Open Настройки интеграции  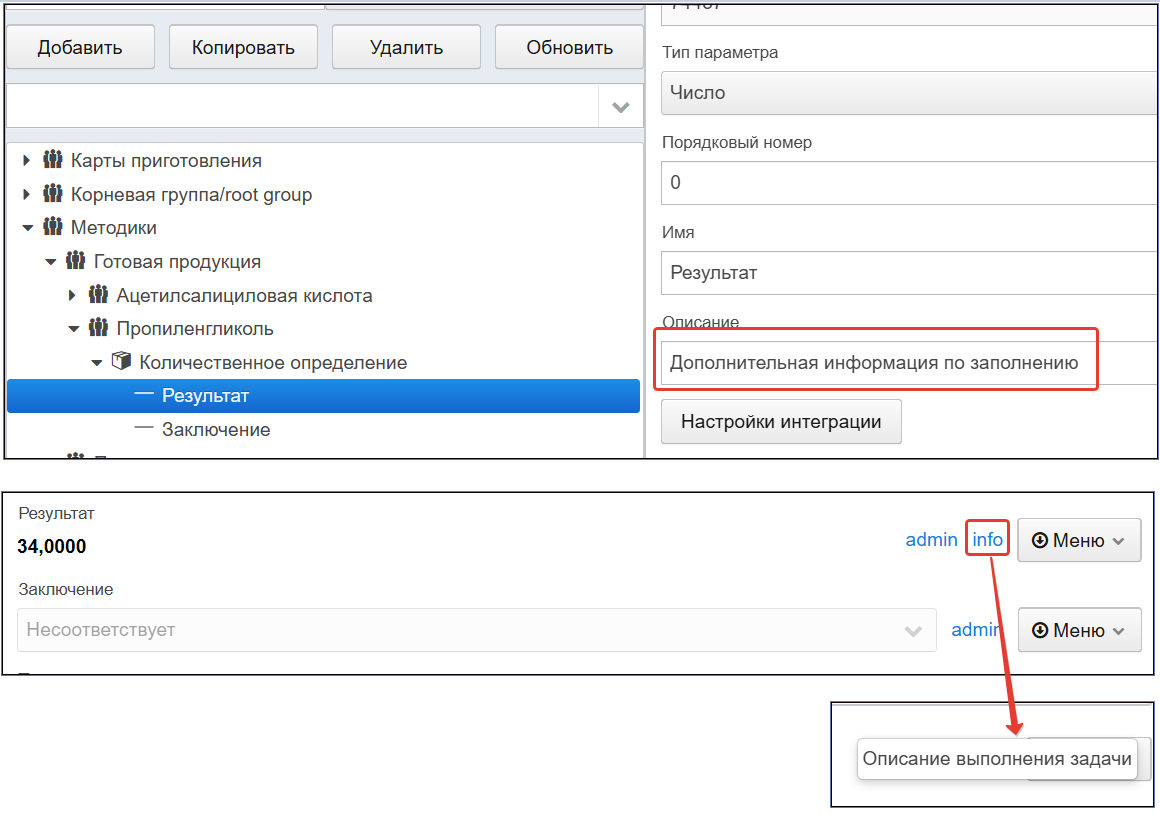pos(781,422)
